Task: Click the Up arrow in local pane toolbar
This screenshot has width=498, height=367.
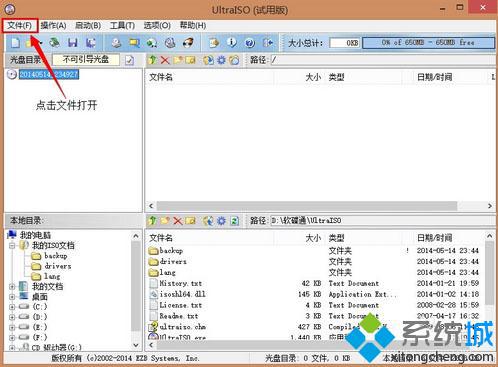Action: pyautogui.click(x=153, y=221)
